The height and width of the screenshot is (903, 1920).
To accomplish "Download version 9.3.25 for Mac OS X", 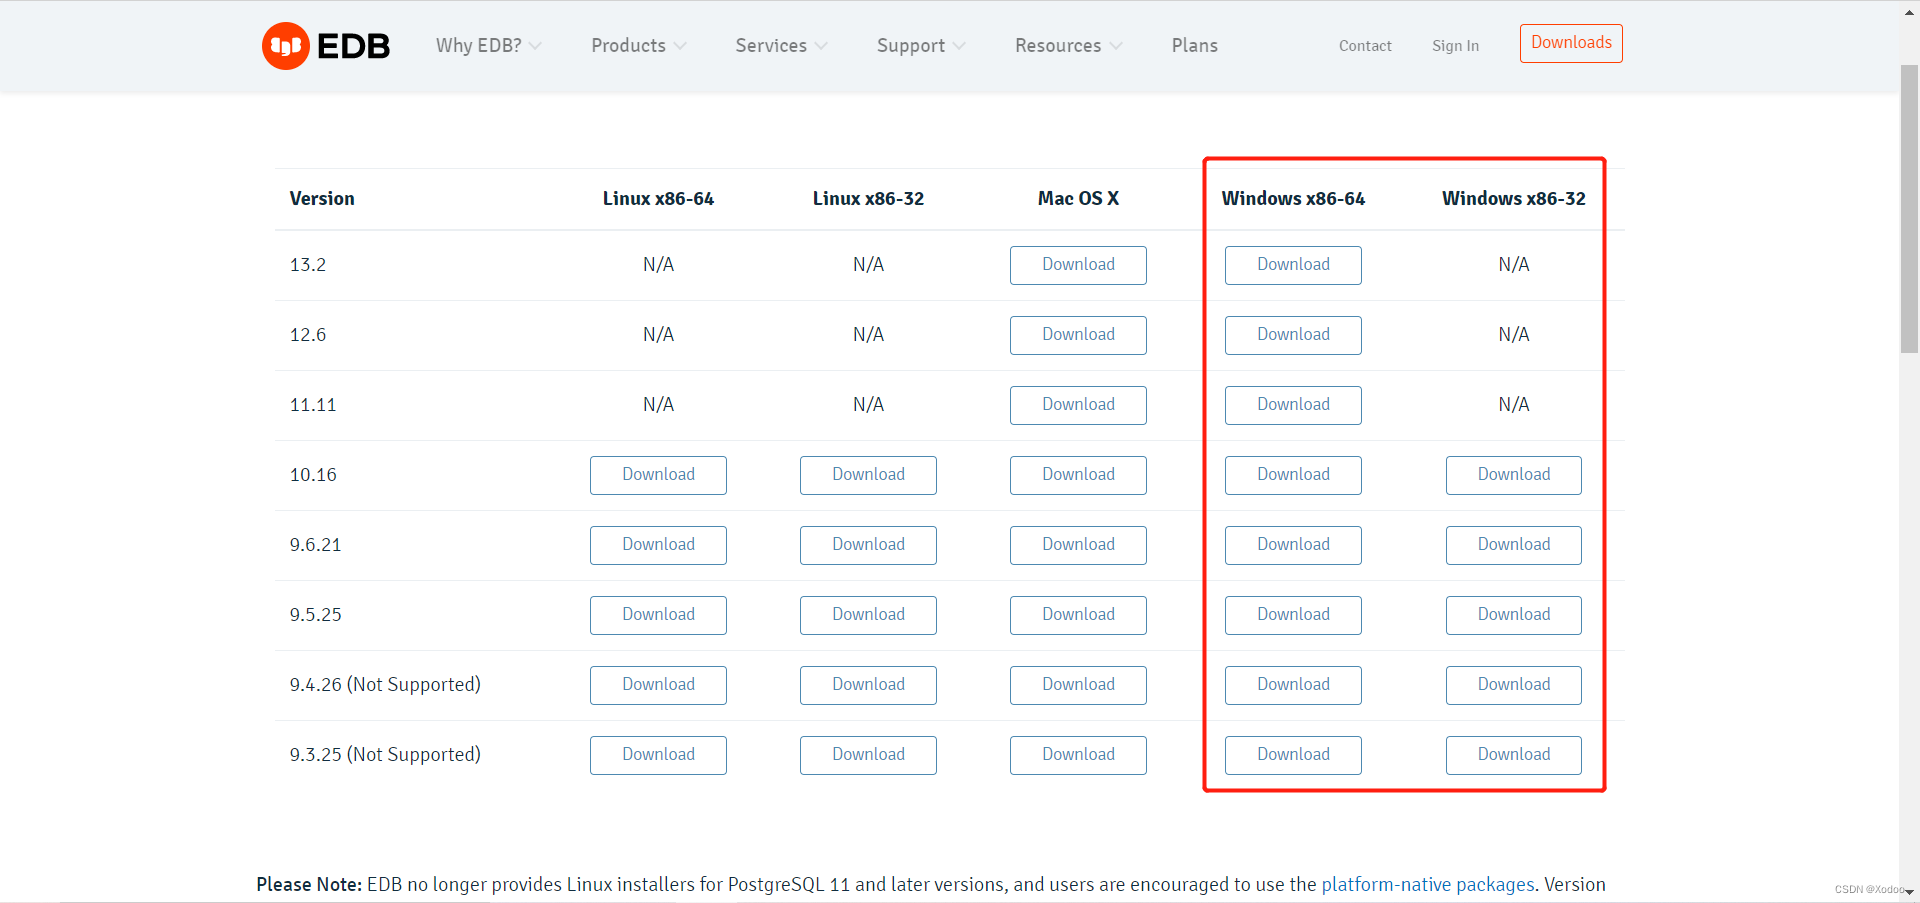I will (x=1078, y=755).
